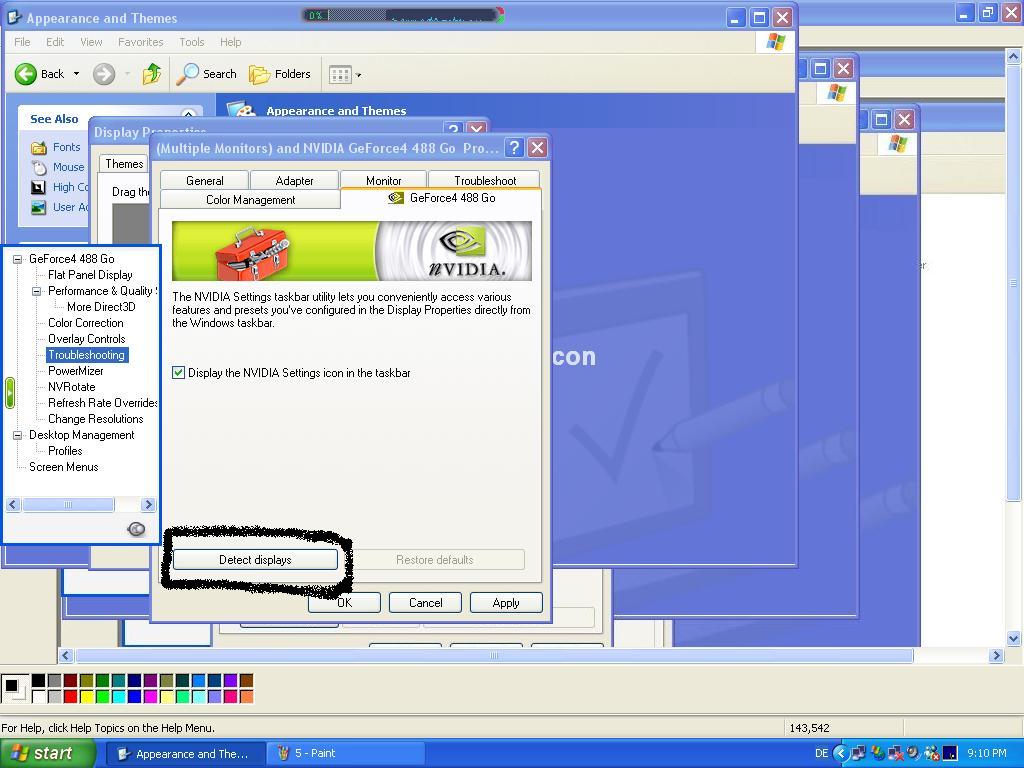Click Paint's vertical scroll down arrow
The width and height of the screenshot is (1024, 768).
point(1013,638)
